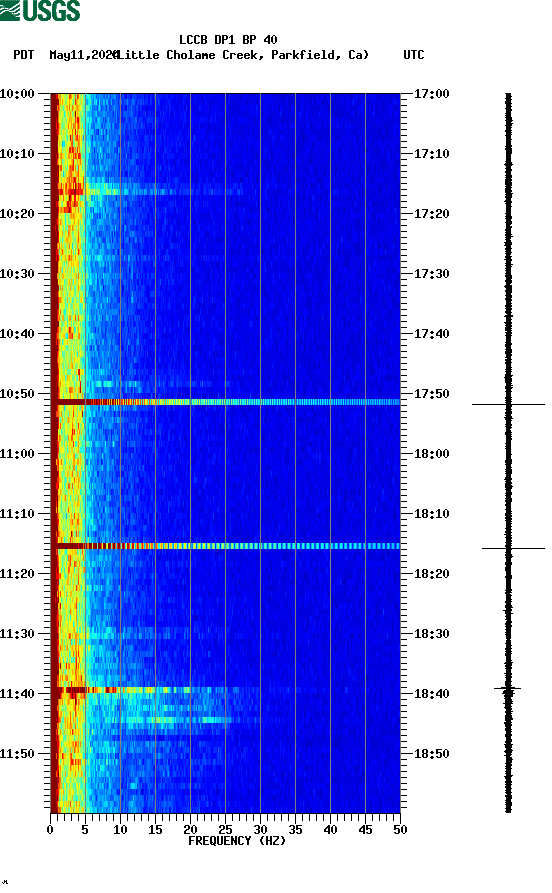Image resolution: width=552 pixels, height=893 pixels.
Task: Click the 'UTC' timezone label
Action: [414, 55]
